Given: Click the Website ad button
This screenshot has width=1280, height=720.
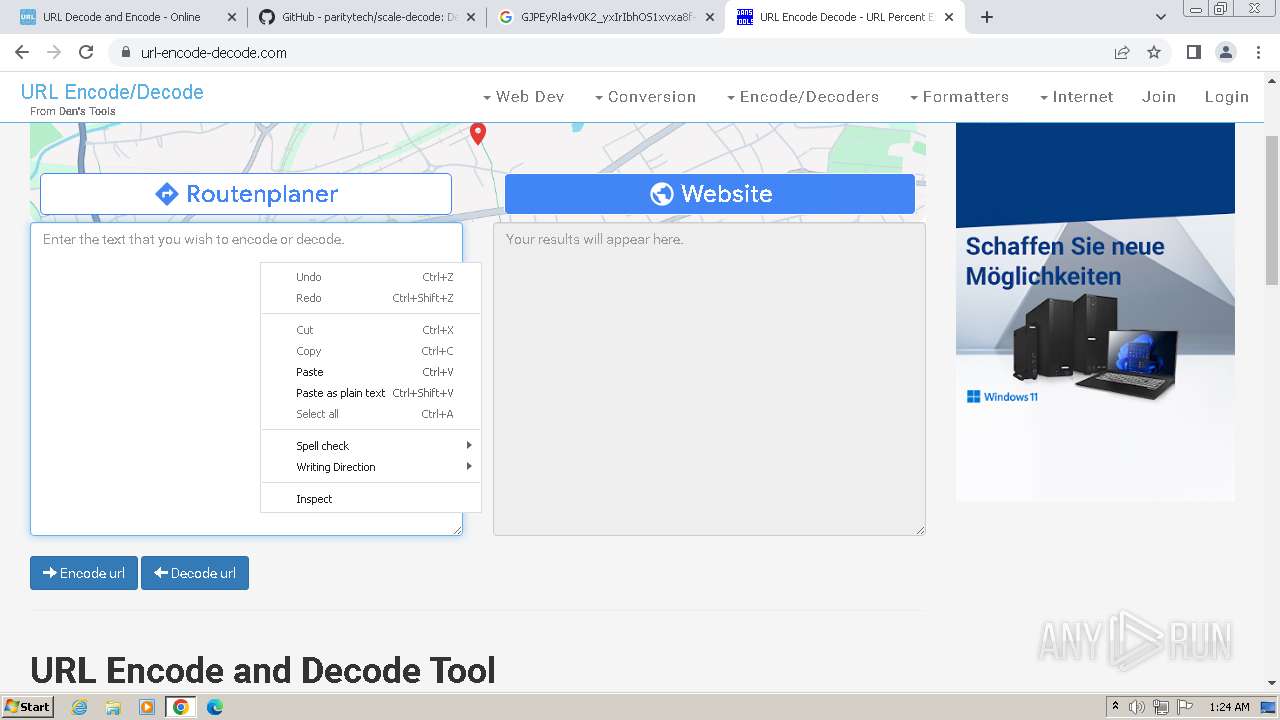Looking at the screenshot, I should pyautogui.click(x=710, y=194).
